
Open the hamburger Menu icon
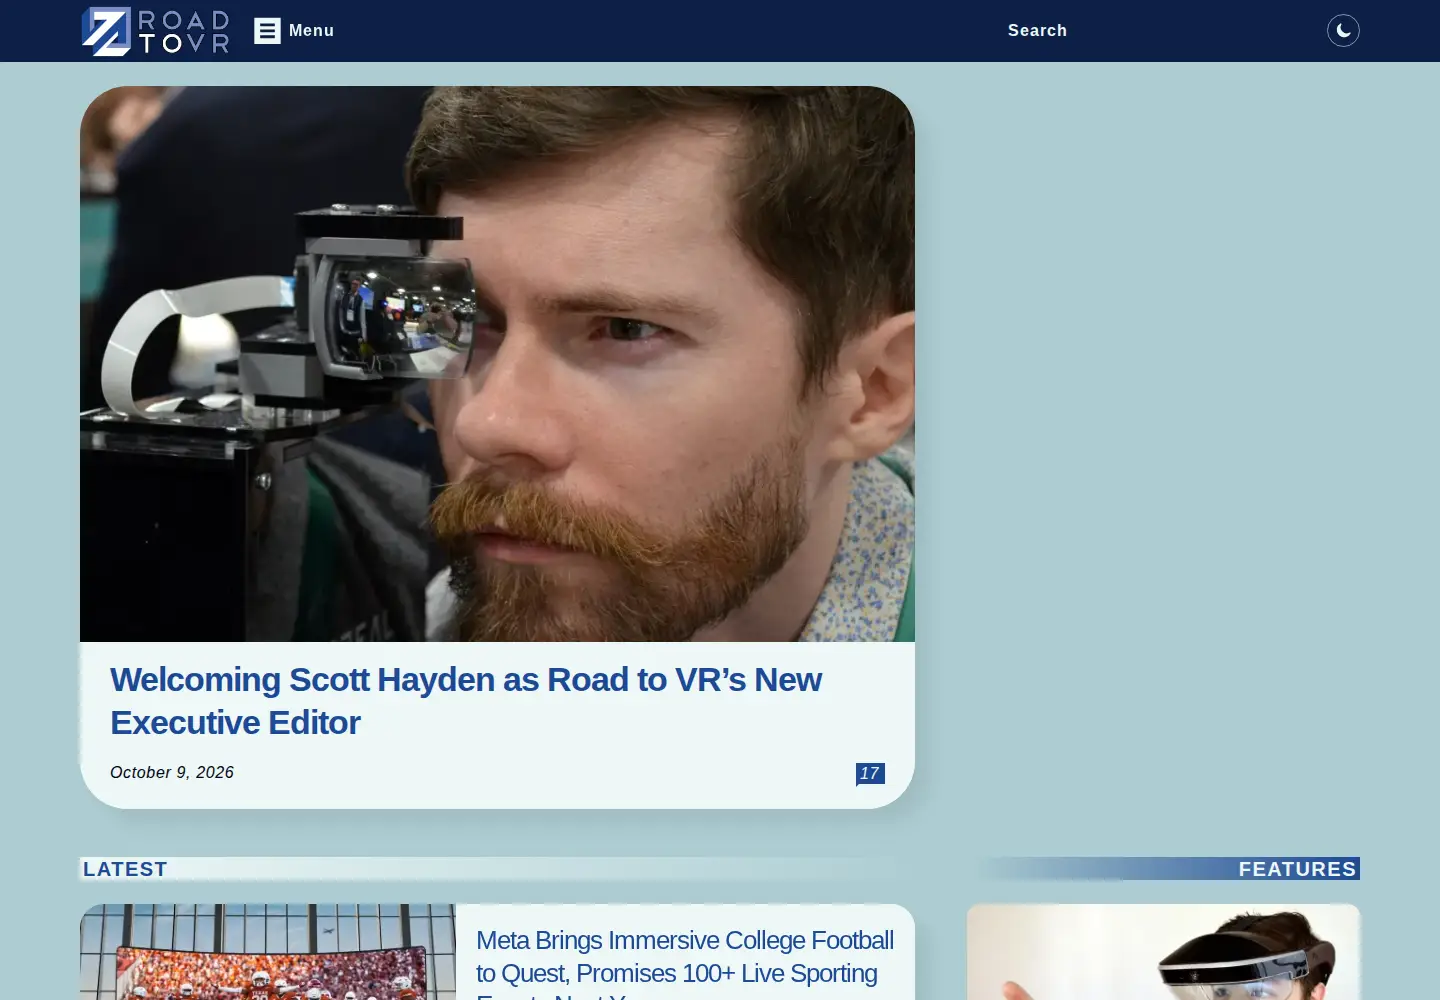click(267, 31)
